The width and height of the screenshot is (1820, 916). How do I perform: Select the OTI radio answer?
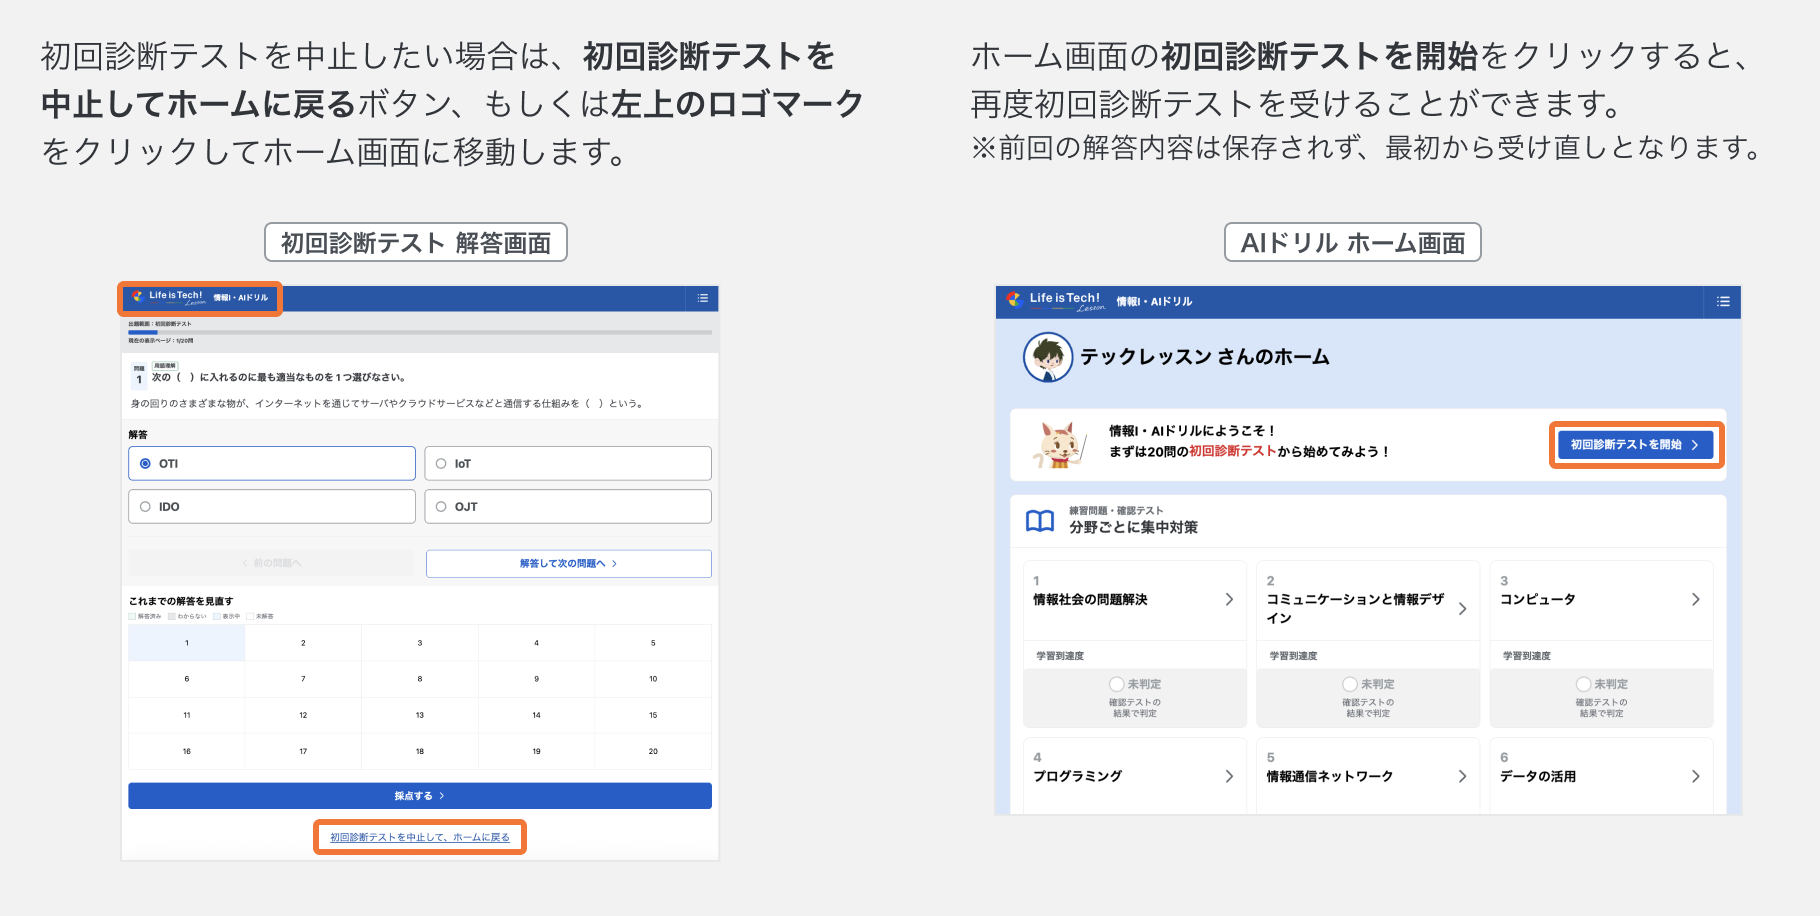click(272, 463)
